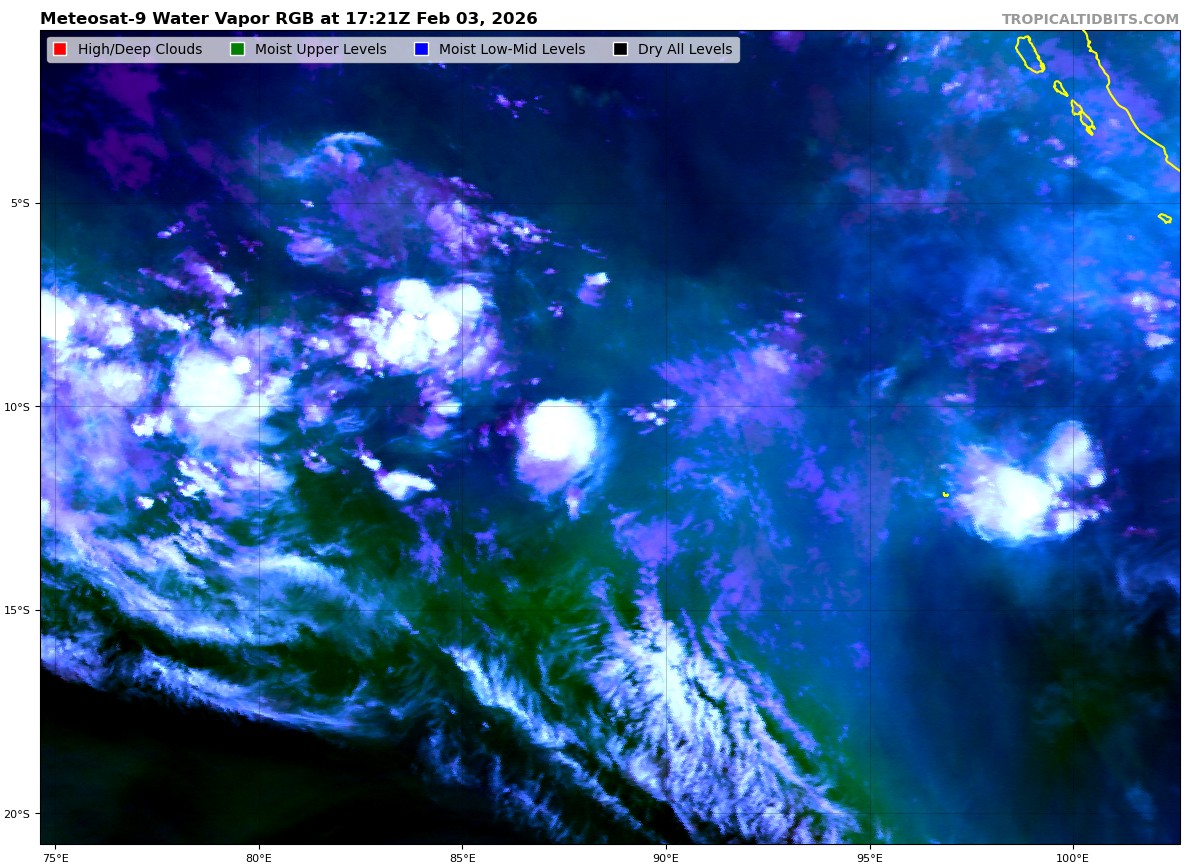
Task: Select the "High/Deep Clouds" legend label
Action: [x=140, y=50]
